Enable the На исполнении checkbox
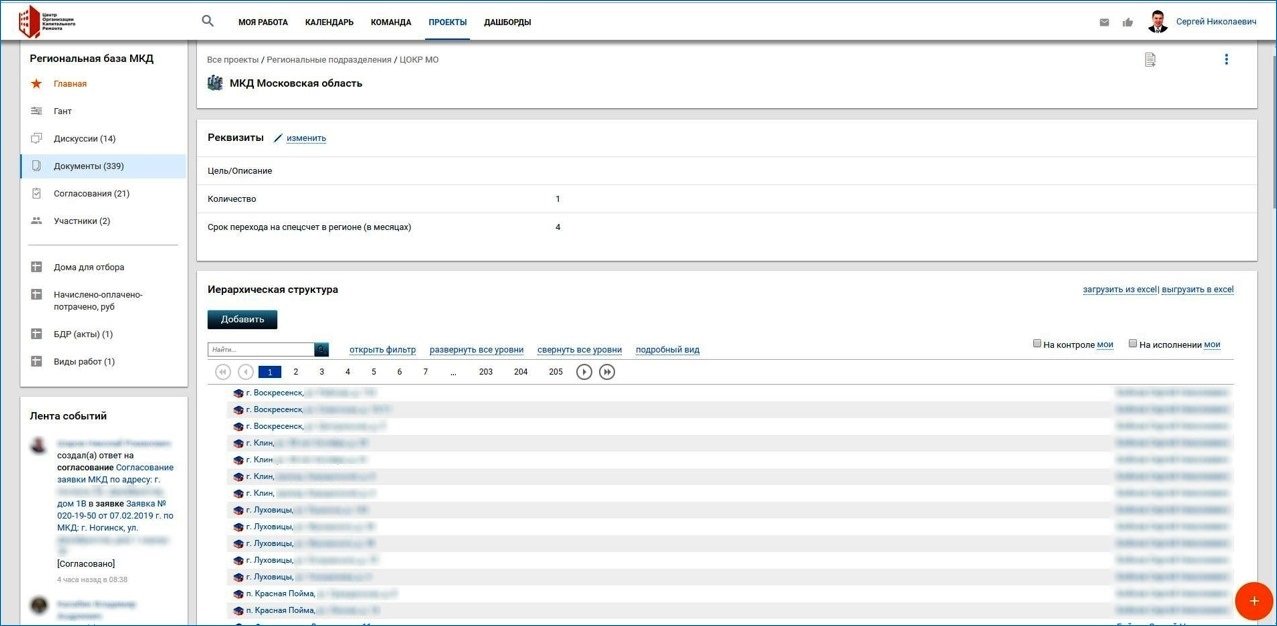Image resolution: width=1277 pixels, height=626 pixels. pos(1133,343)
